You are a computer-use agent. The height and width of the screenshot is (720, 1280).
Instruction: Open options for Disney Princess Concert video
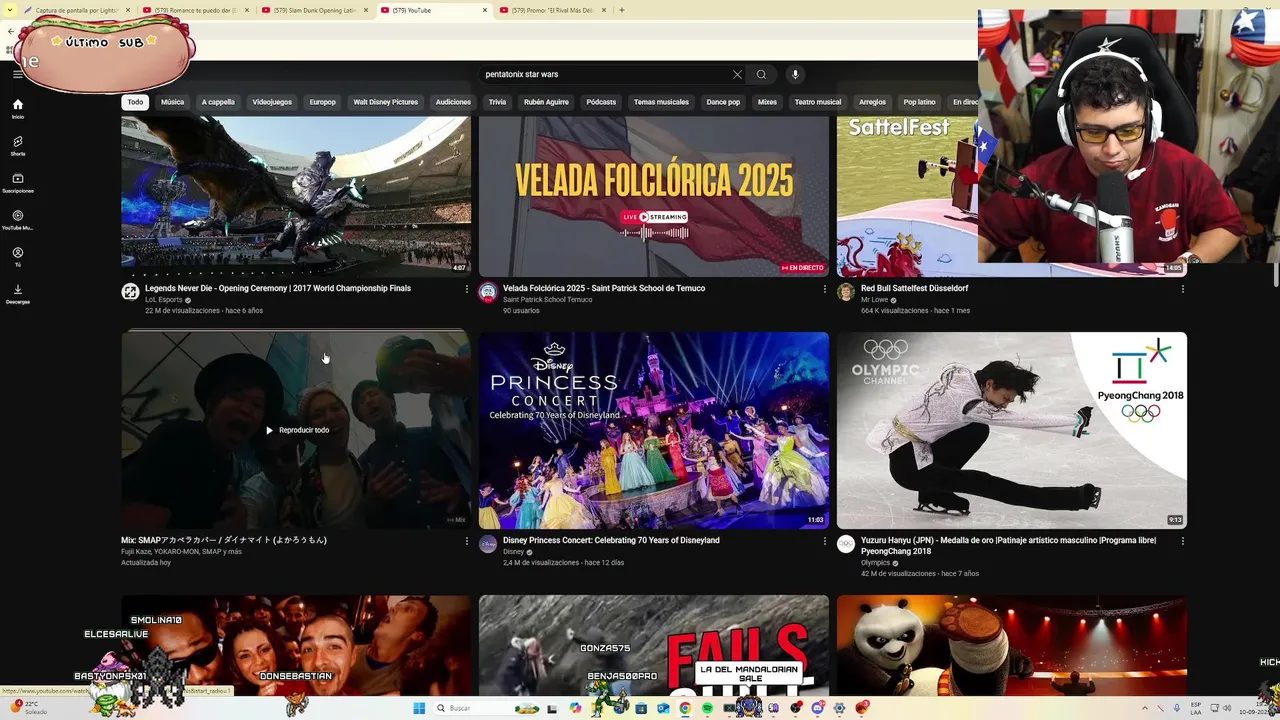coord(824,541)
